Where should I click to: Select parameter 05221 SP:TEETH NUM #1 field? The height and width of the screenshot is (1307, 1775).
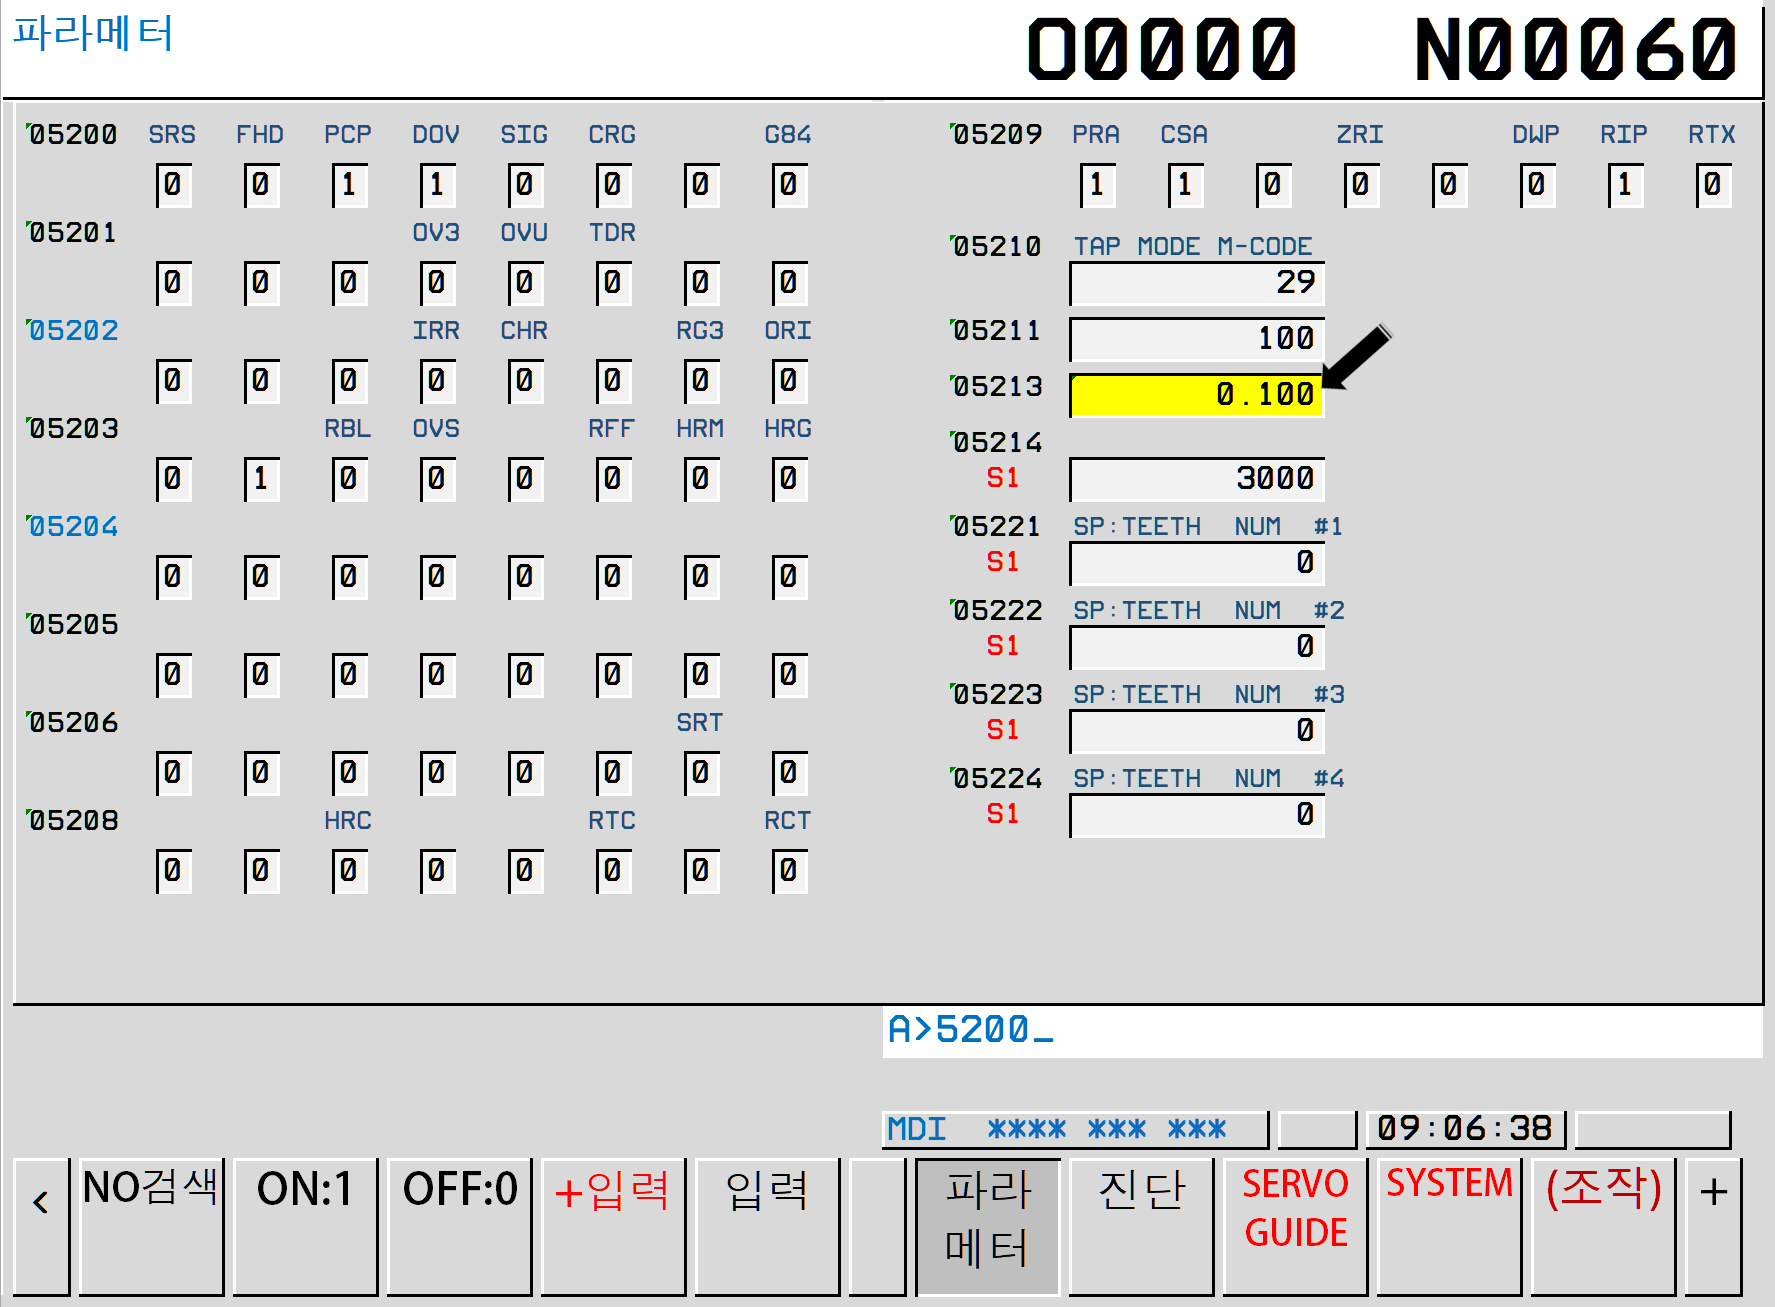coord(1197,563)
